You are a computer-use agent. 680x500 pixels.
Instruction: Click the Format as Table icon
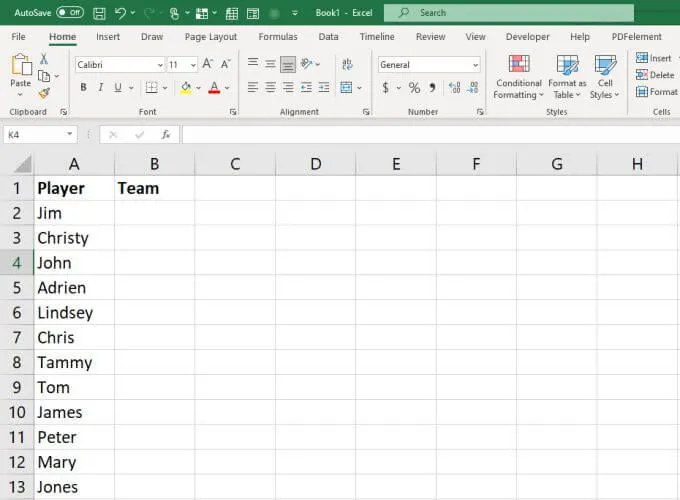567,76
